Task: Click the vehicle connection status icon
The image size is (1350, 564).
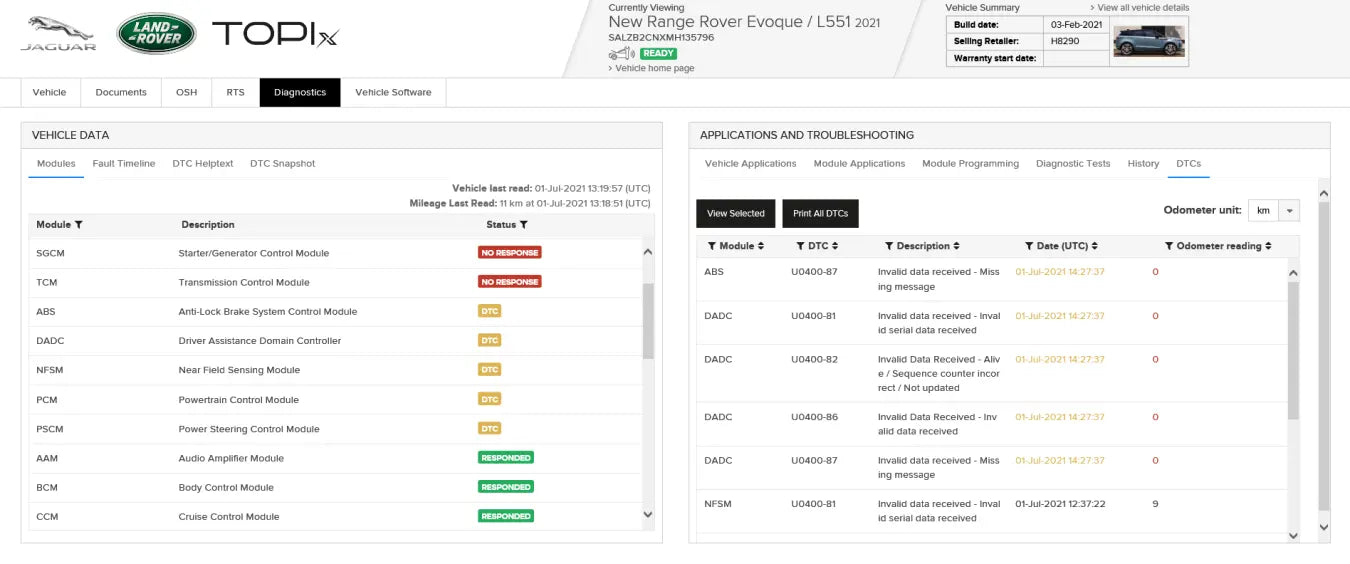Action: pyautogui.click(x=621, y=53)
